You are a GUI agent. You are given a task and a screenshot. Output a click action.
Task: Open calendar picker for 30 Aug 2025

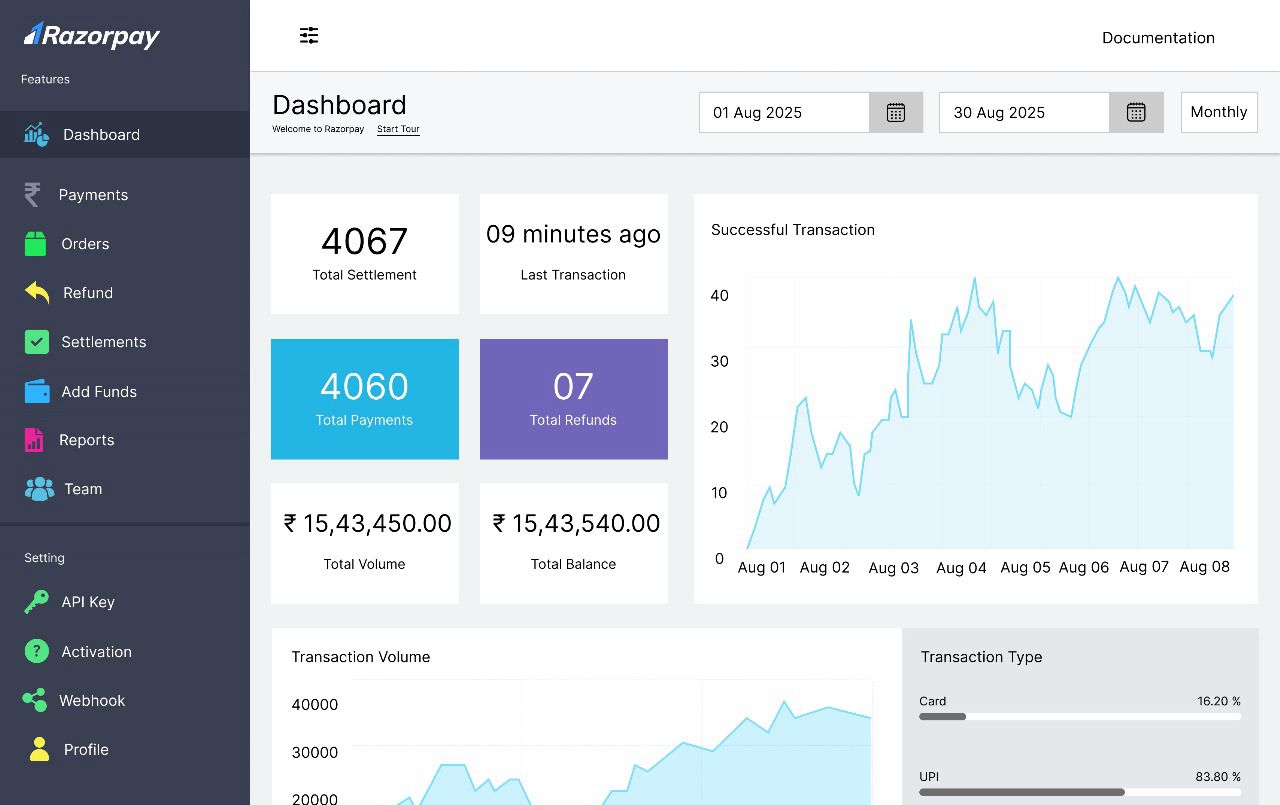pyautogui.click(x=1136, y=112)
